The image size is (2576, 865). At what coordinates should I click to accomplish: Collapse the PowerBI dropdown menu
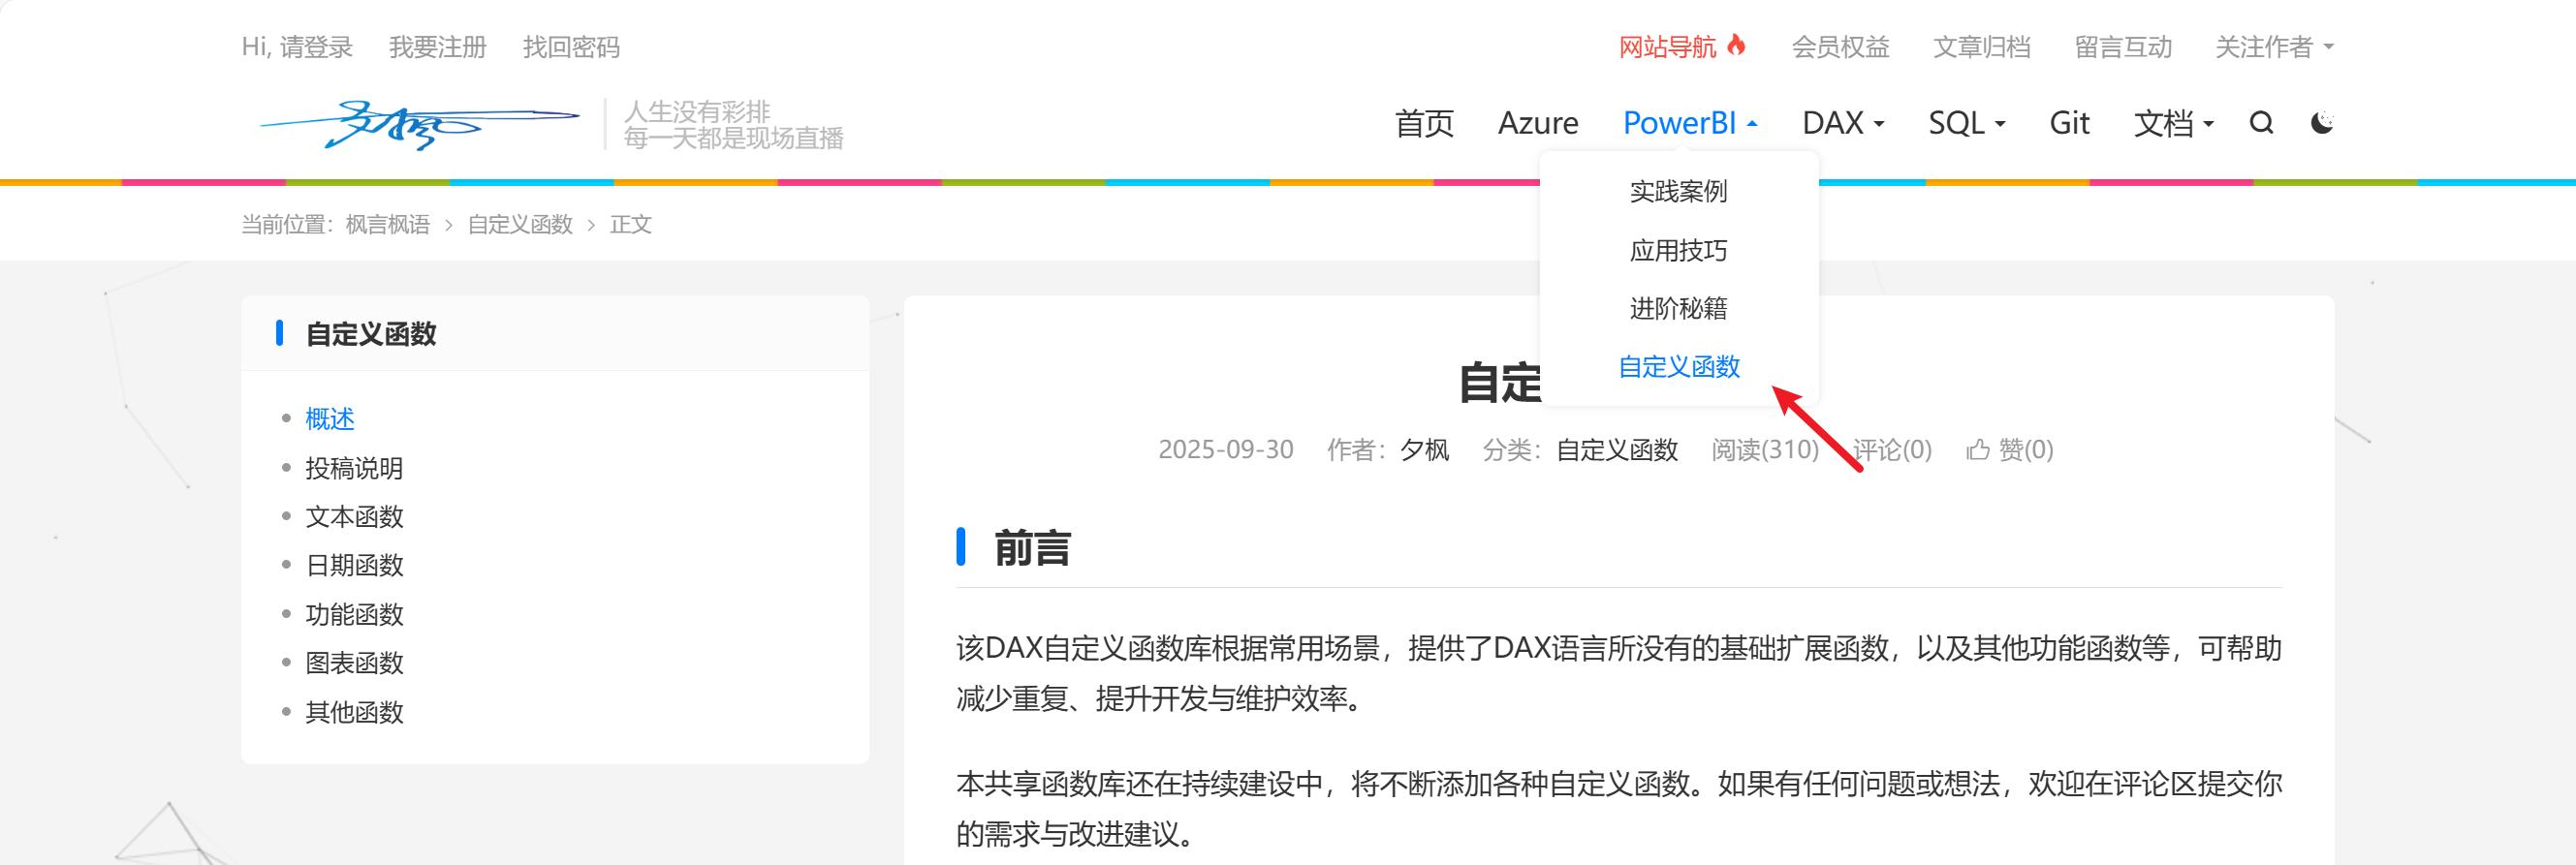click(1689, 123)
